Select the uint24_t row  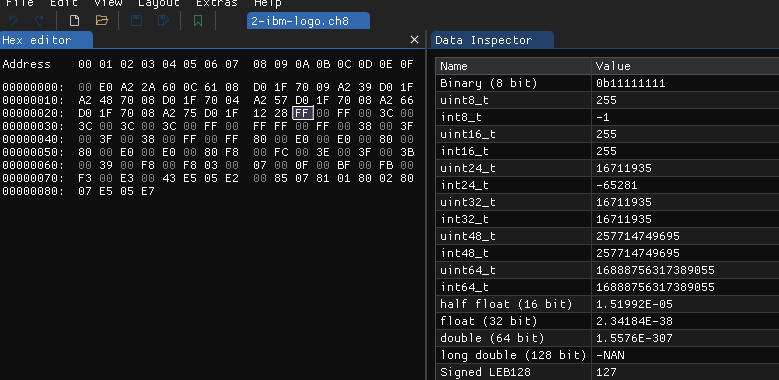[x=608, y=168]
